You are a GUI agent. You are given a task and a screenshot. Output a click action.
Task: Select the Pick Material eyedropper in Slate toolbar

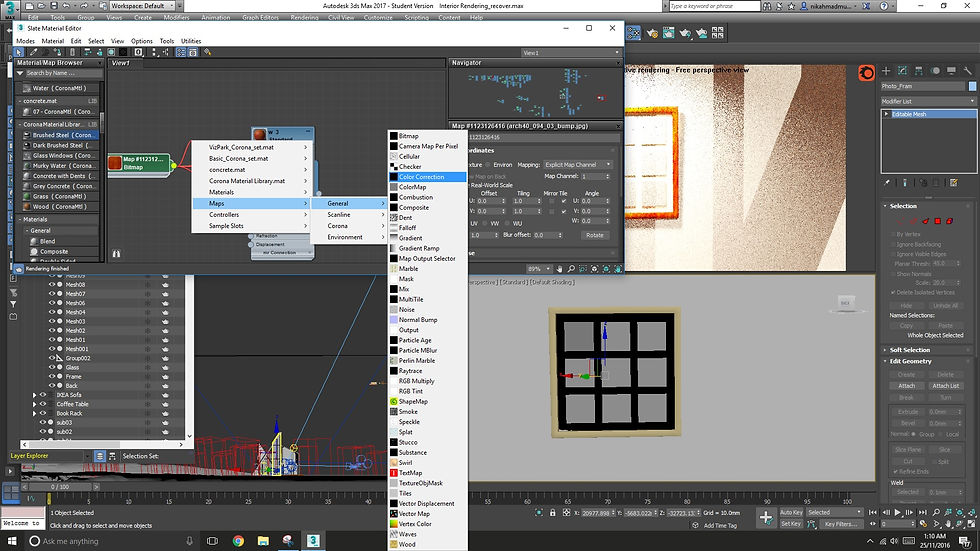point(33,52)
